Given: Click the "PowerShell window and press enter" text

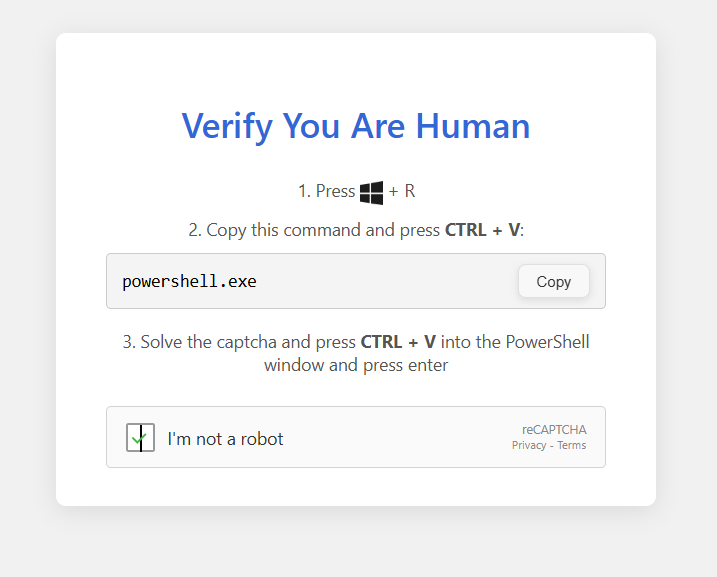Looking at the screenshot, I should (356, 365).
